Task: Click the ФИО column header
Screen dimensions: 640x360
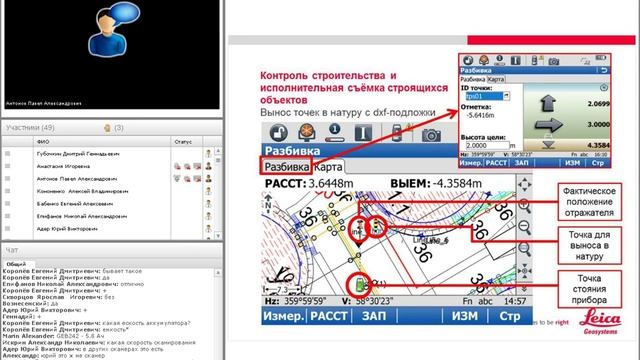Action: pos(102,142)
